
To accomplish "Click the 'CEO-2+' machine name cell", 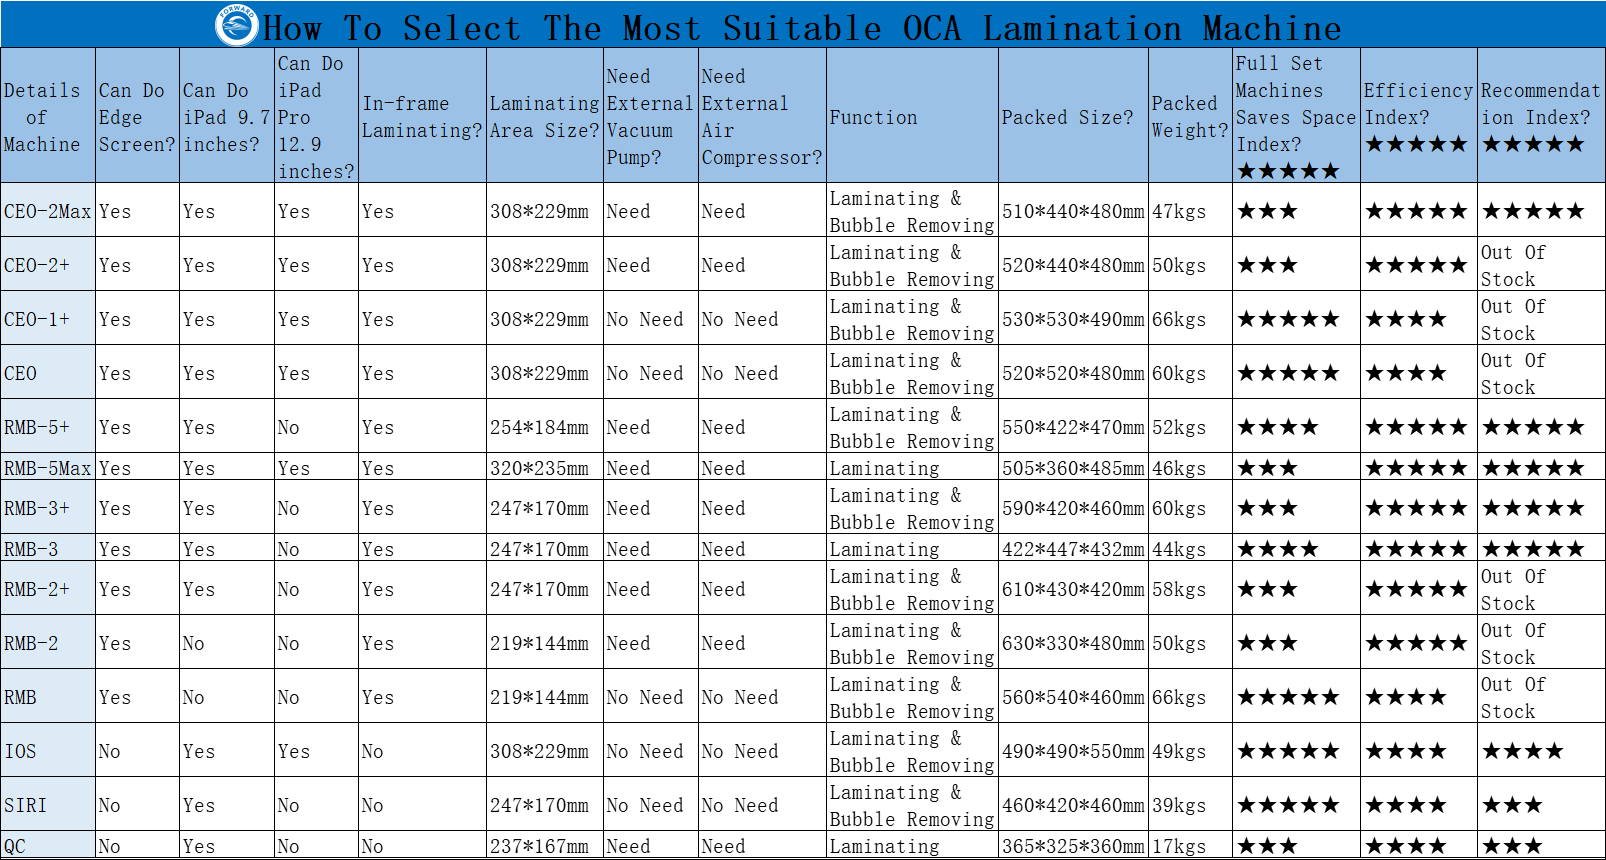I will click(x=48, y=265).
